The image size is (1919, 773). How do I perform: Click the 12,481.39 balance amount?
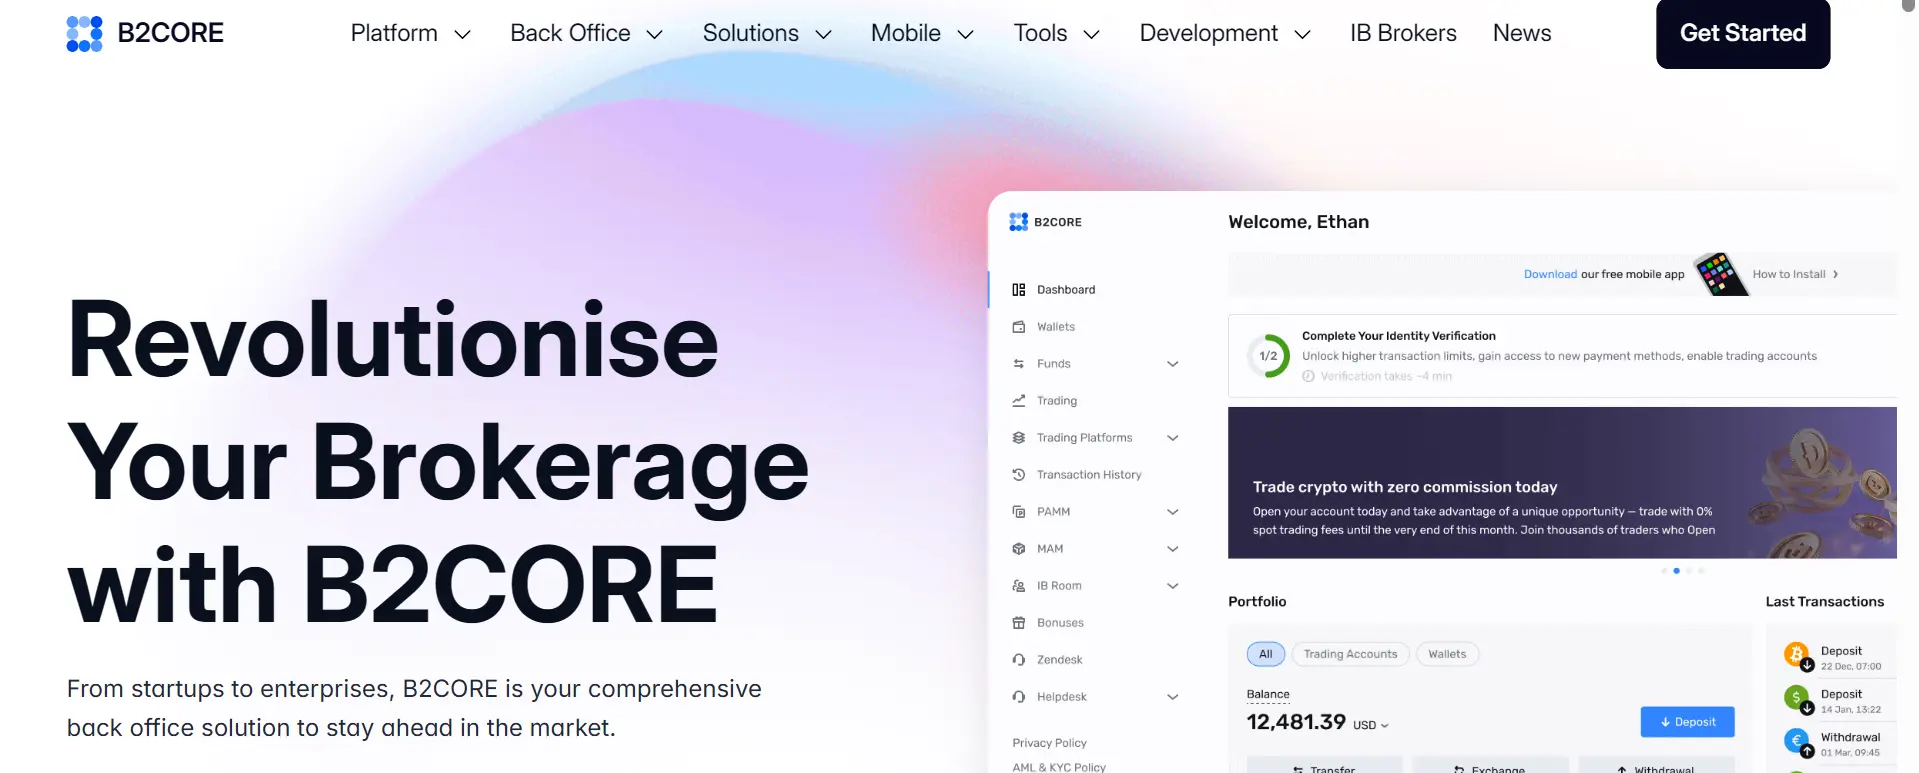1296,722
